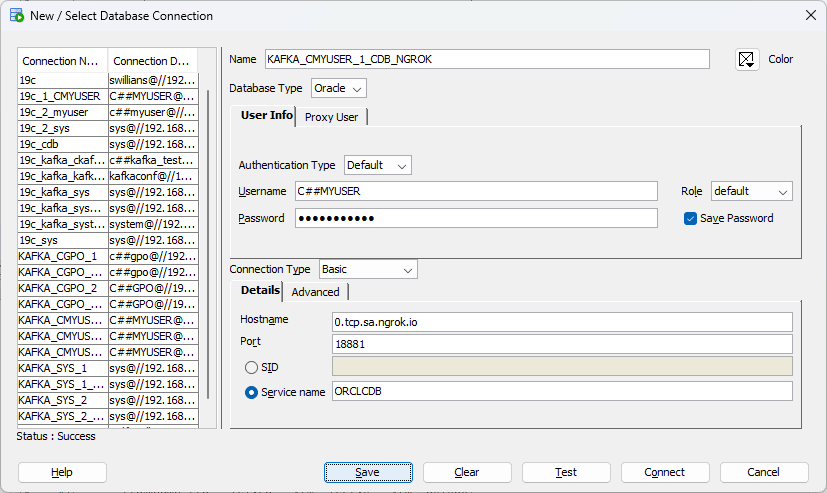Click the Connect button
Viewport: 827px width, 493px height.
[664, 472]
